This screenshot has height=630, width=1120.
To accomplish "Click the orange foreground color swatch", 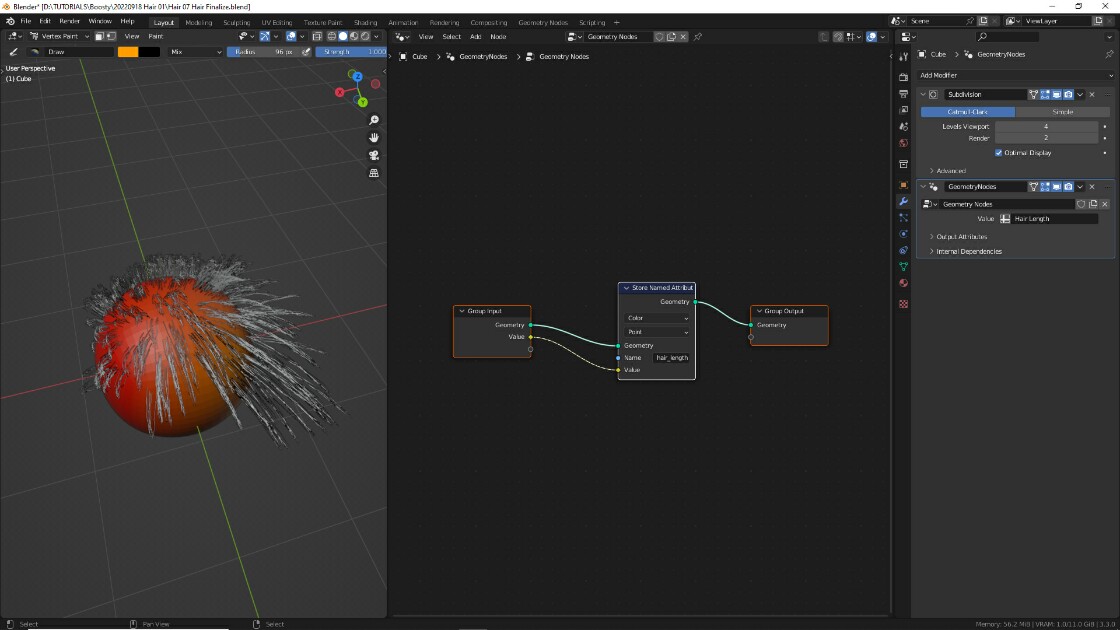I will (128, 51).
